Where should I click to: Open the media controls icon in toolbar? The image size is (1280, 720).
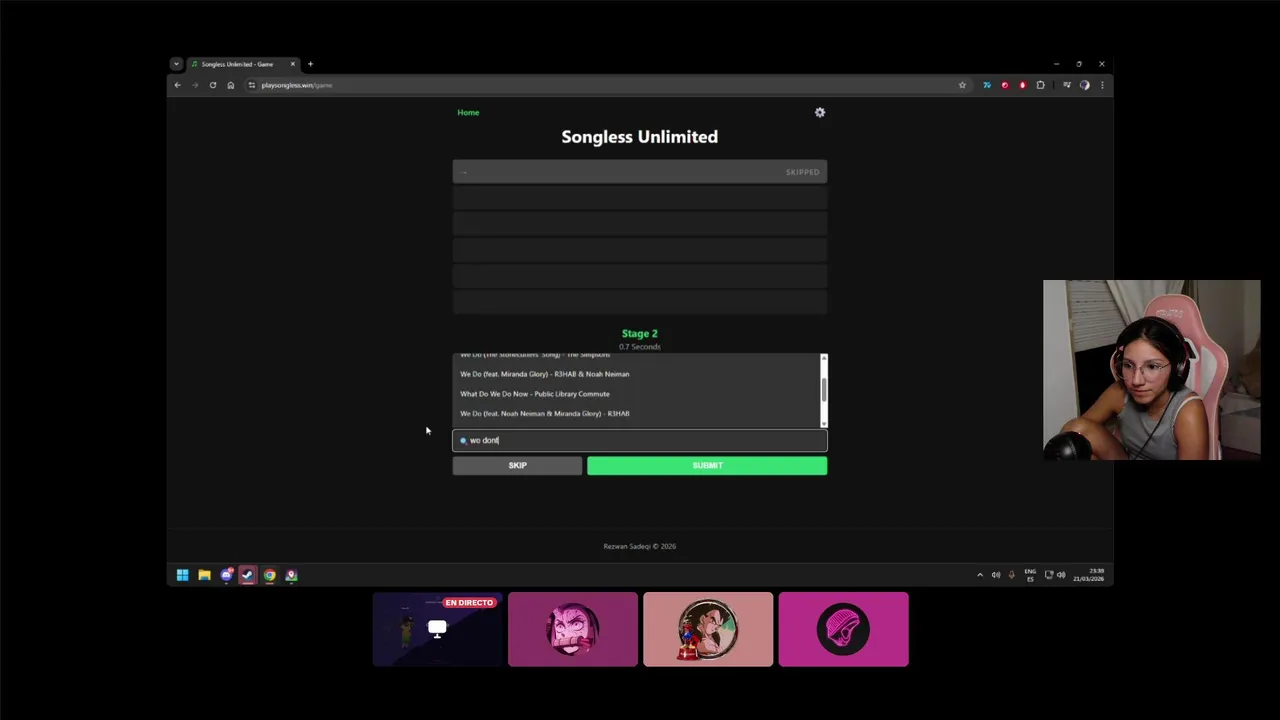(1067, 85)
